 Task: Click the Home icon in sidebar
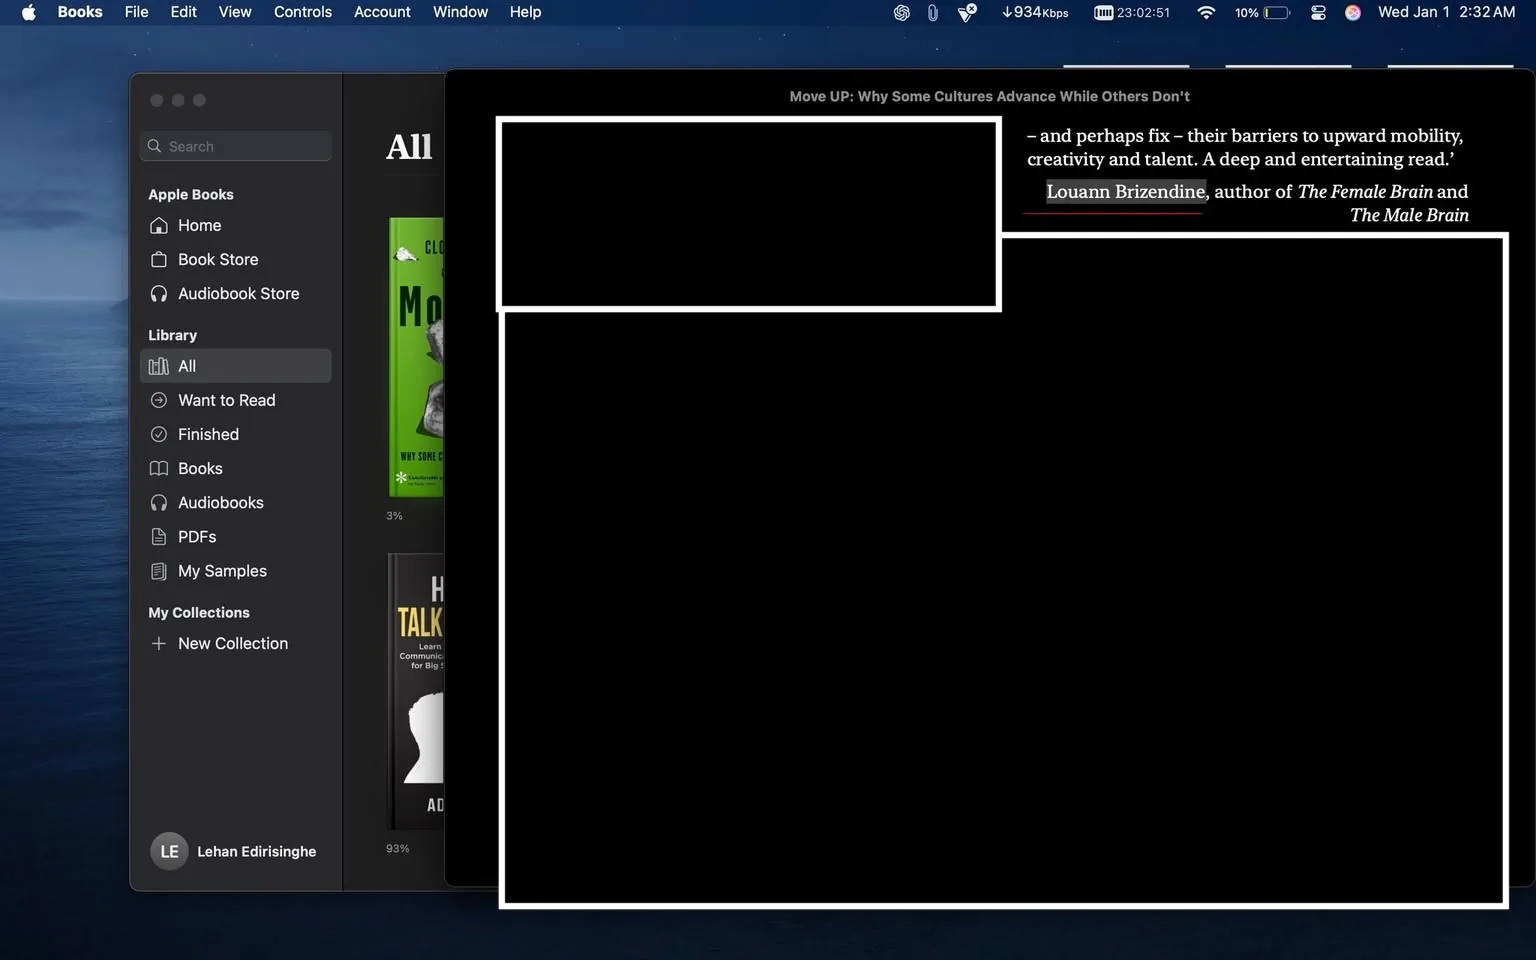tap(158, 226)
